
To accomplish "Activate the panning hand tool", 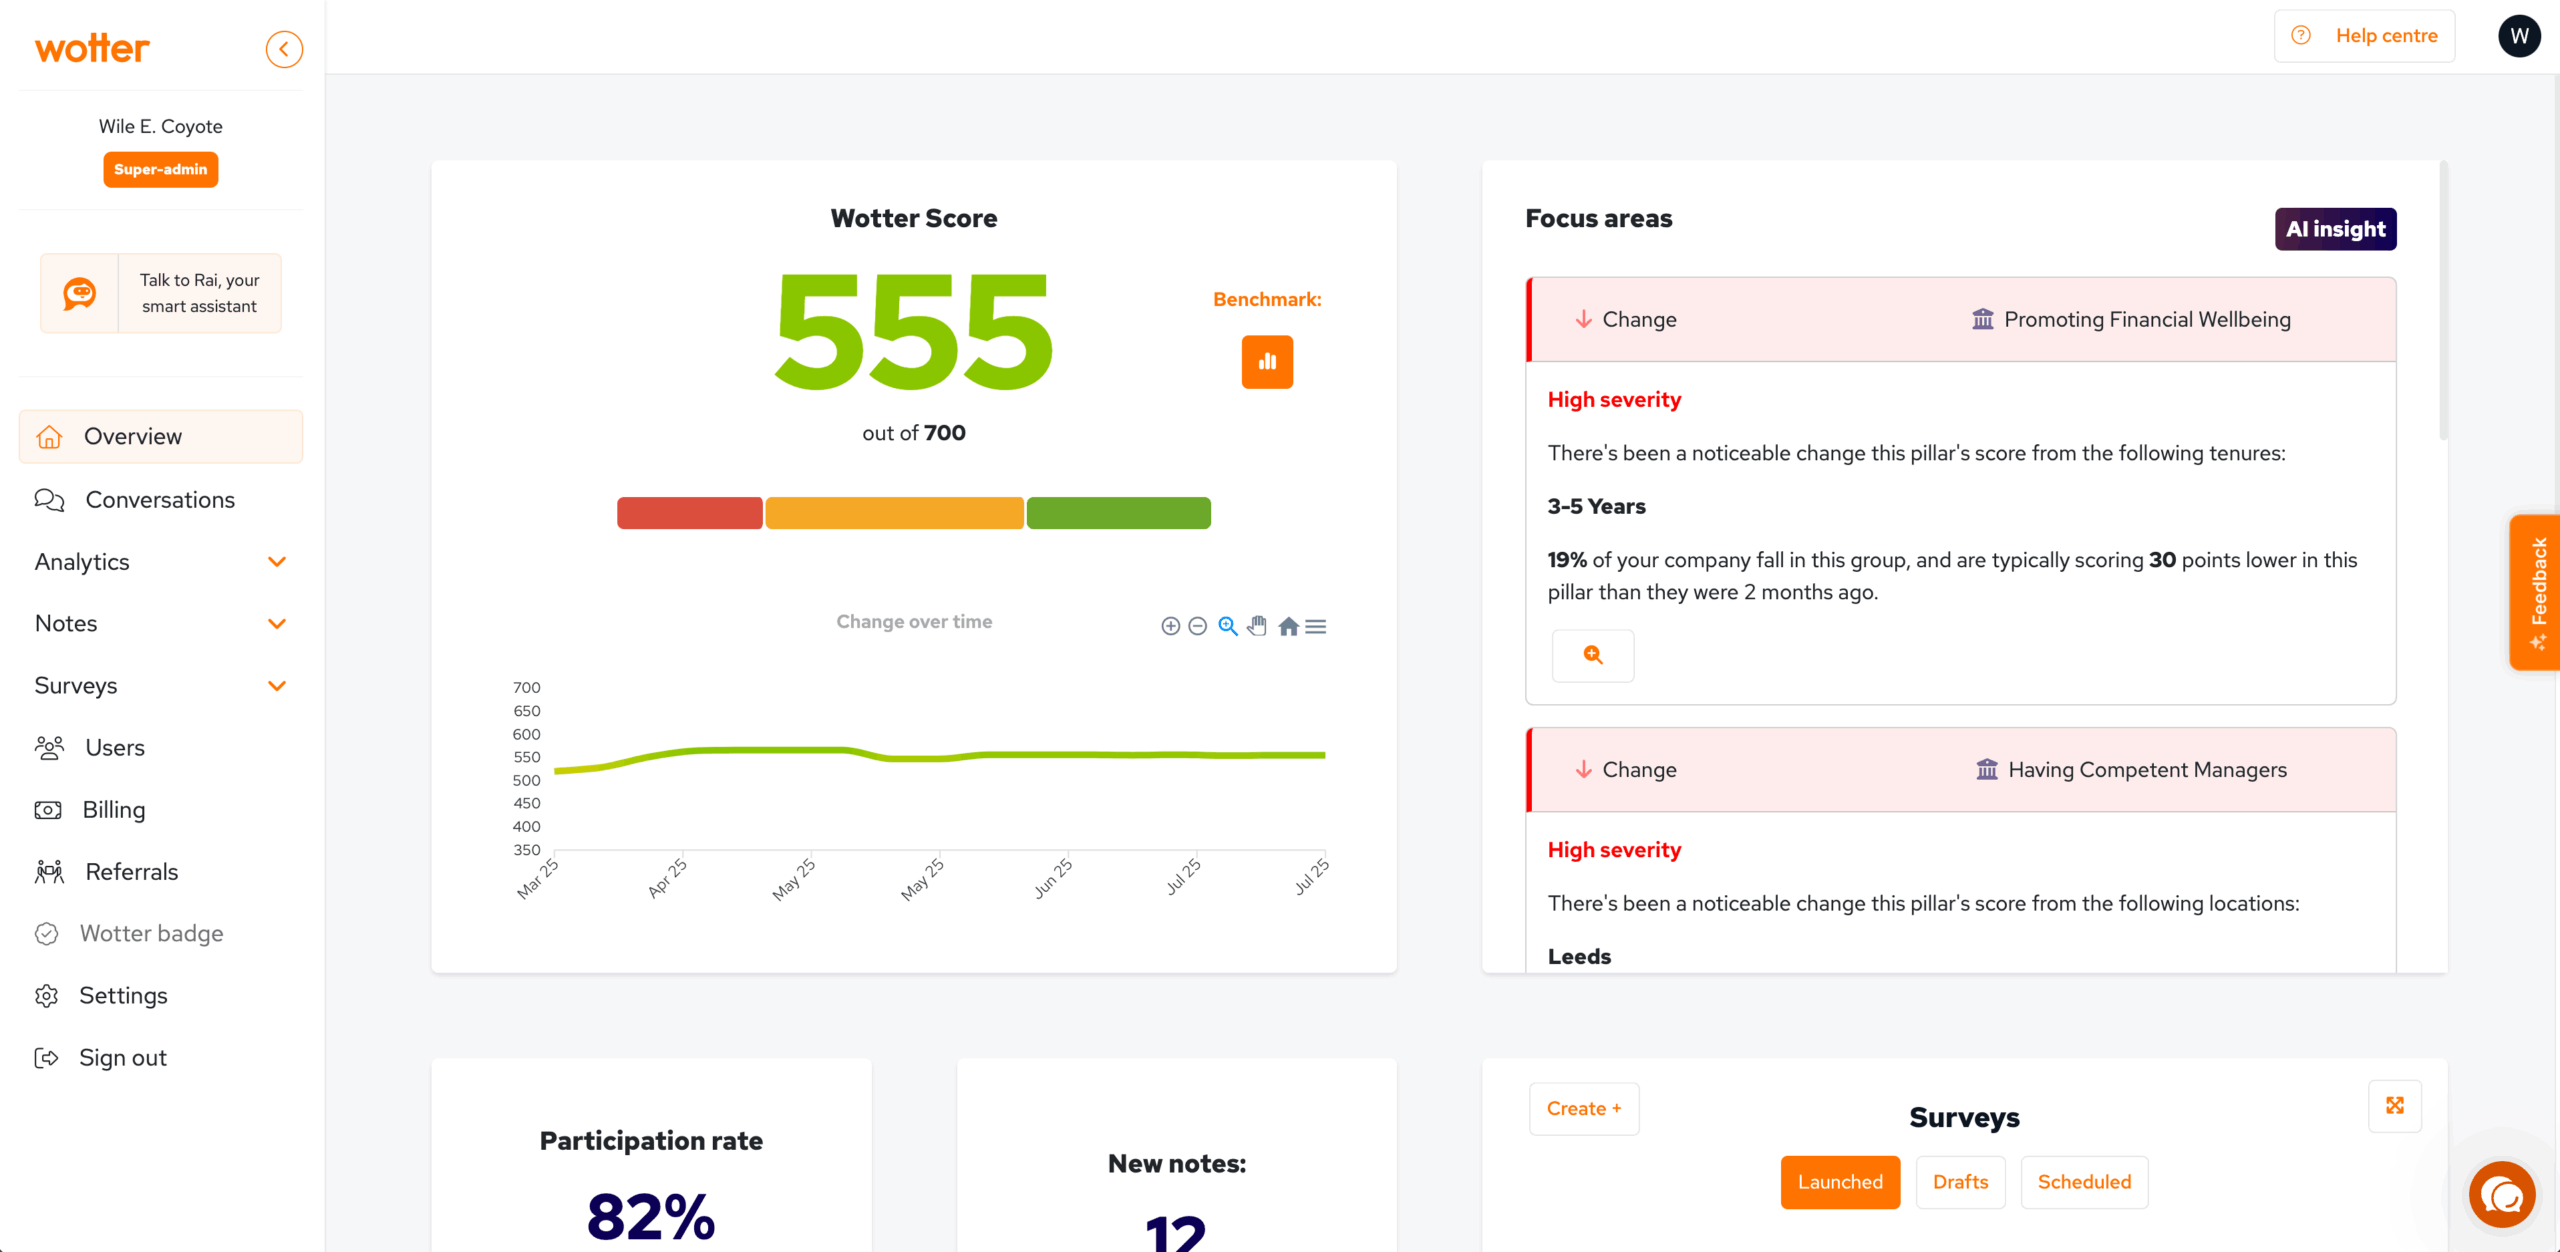I will tap(1257, 626).
